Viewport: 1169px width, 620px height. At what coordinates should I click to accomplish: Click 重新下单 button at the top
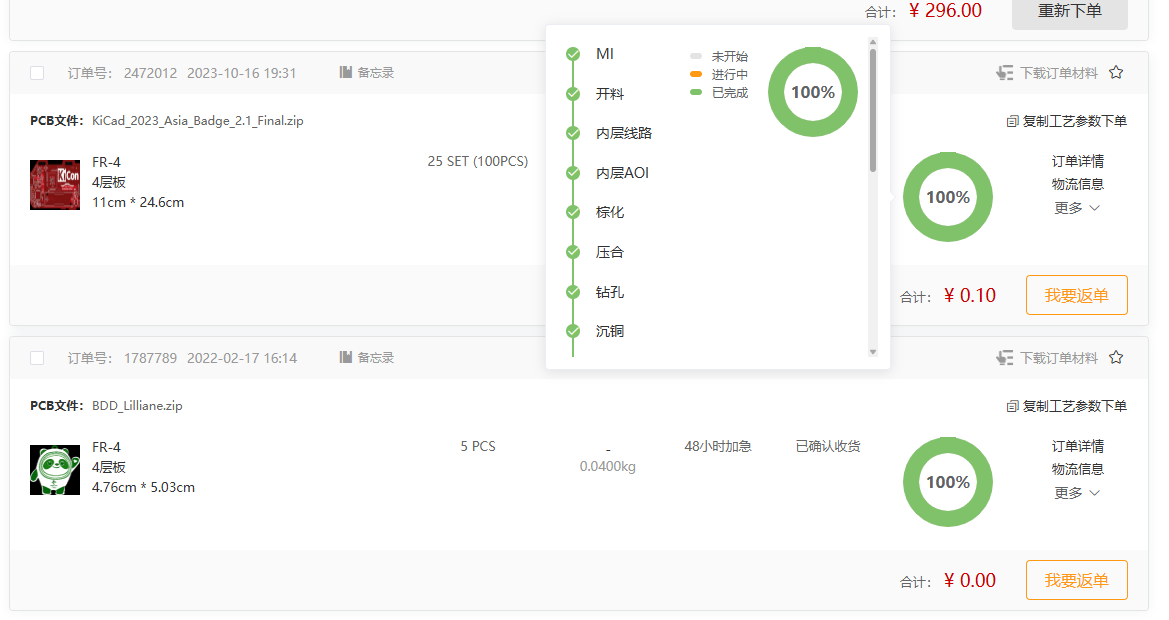click(1069, 11)
